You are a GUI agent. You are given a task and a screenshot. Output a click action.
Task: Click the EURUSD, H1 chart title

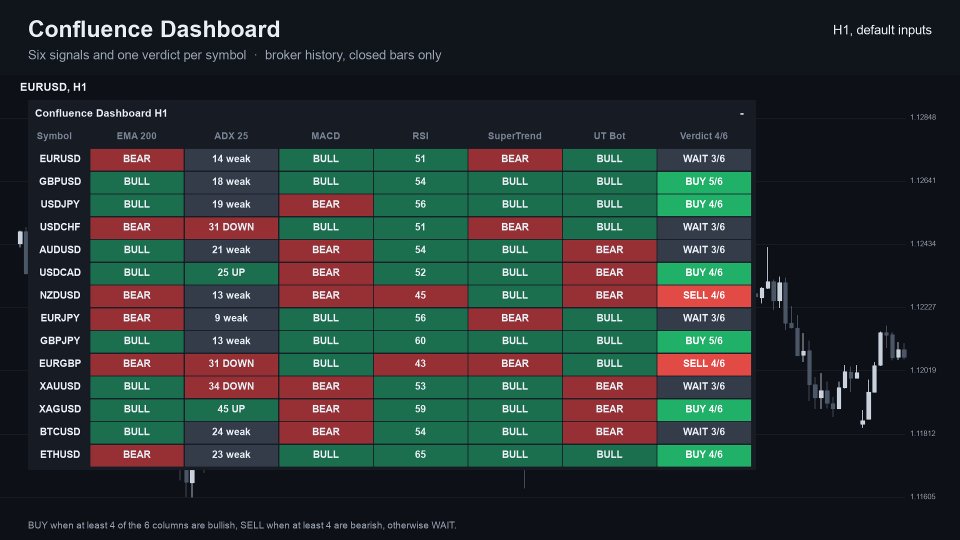click(x=53, y=87)
